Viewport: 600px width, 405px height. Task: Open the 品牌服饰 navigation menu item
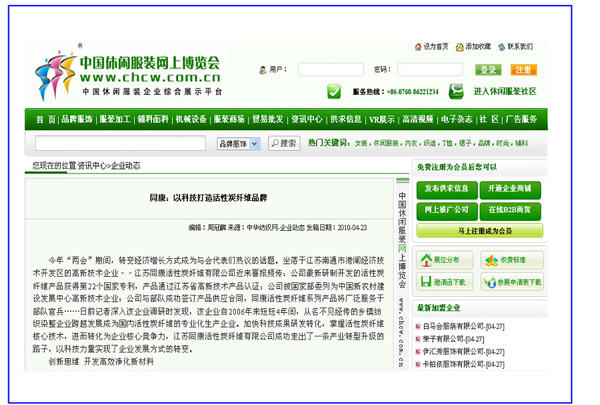(76, 119)
